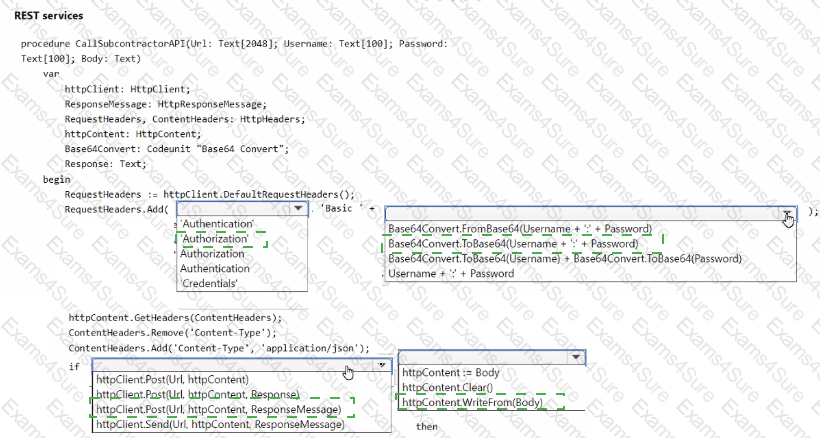Select httpClient.Post with ResponseMessage parameter

[219, 410]
